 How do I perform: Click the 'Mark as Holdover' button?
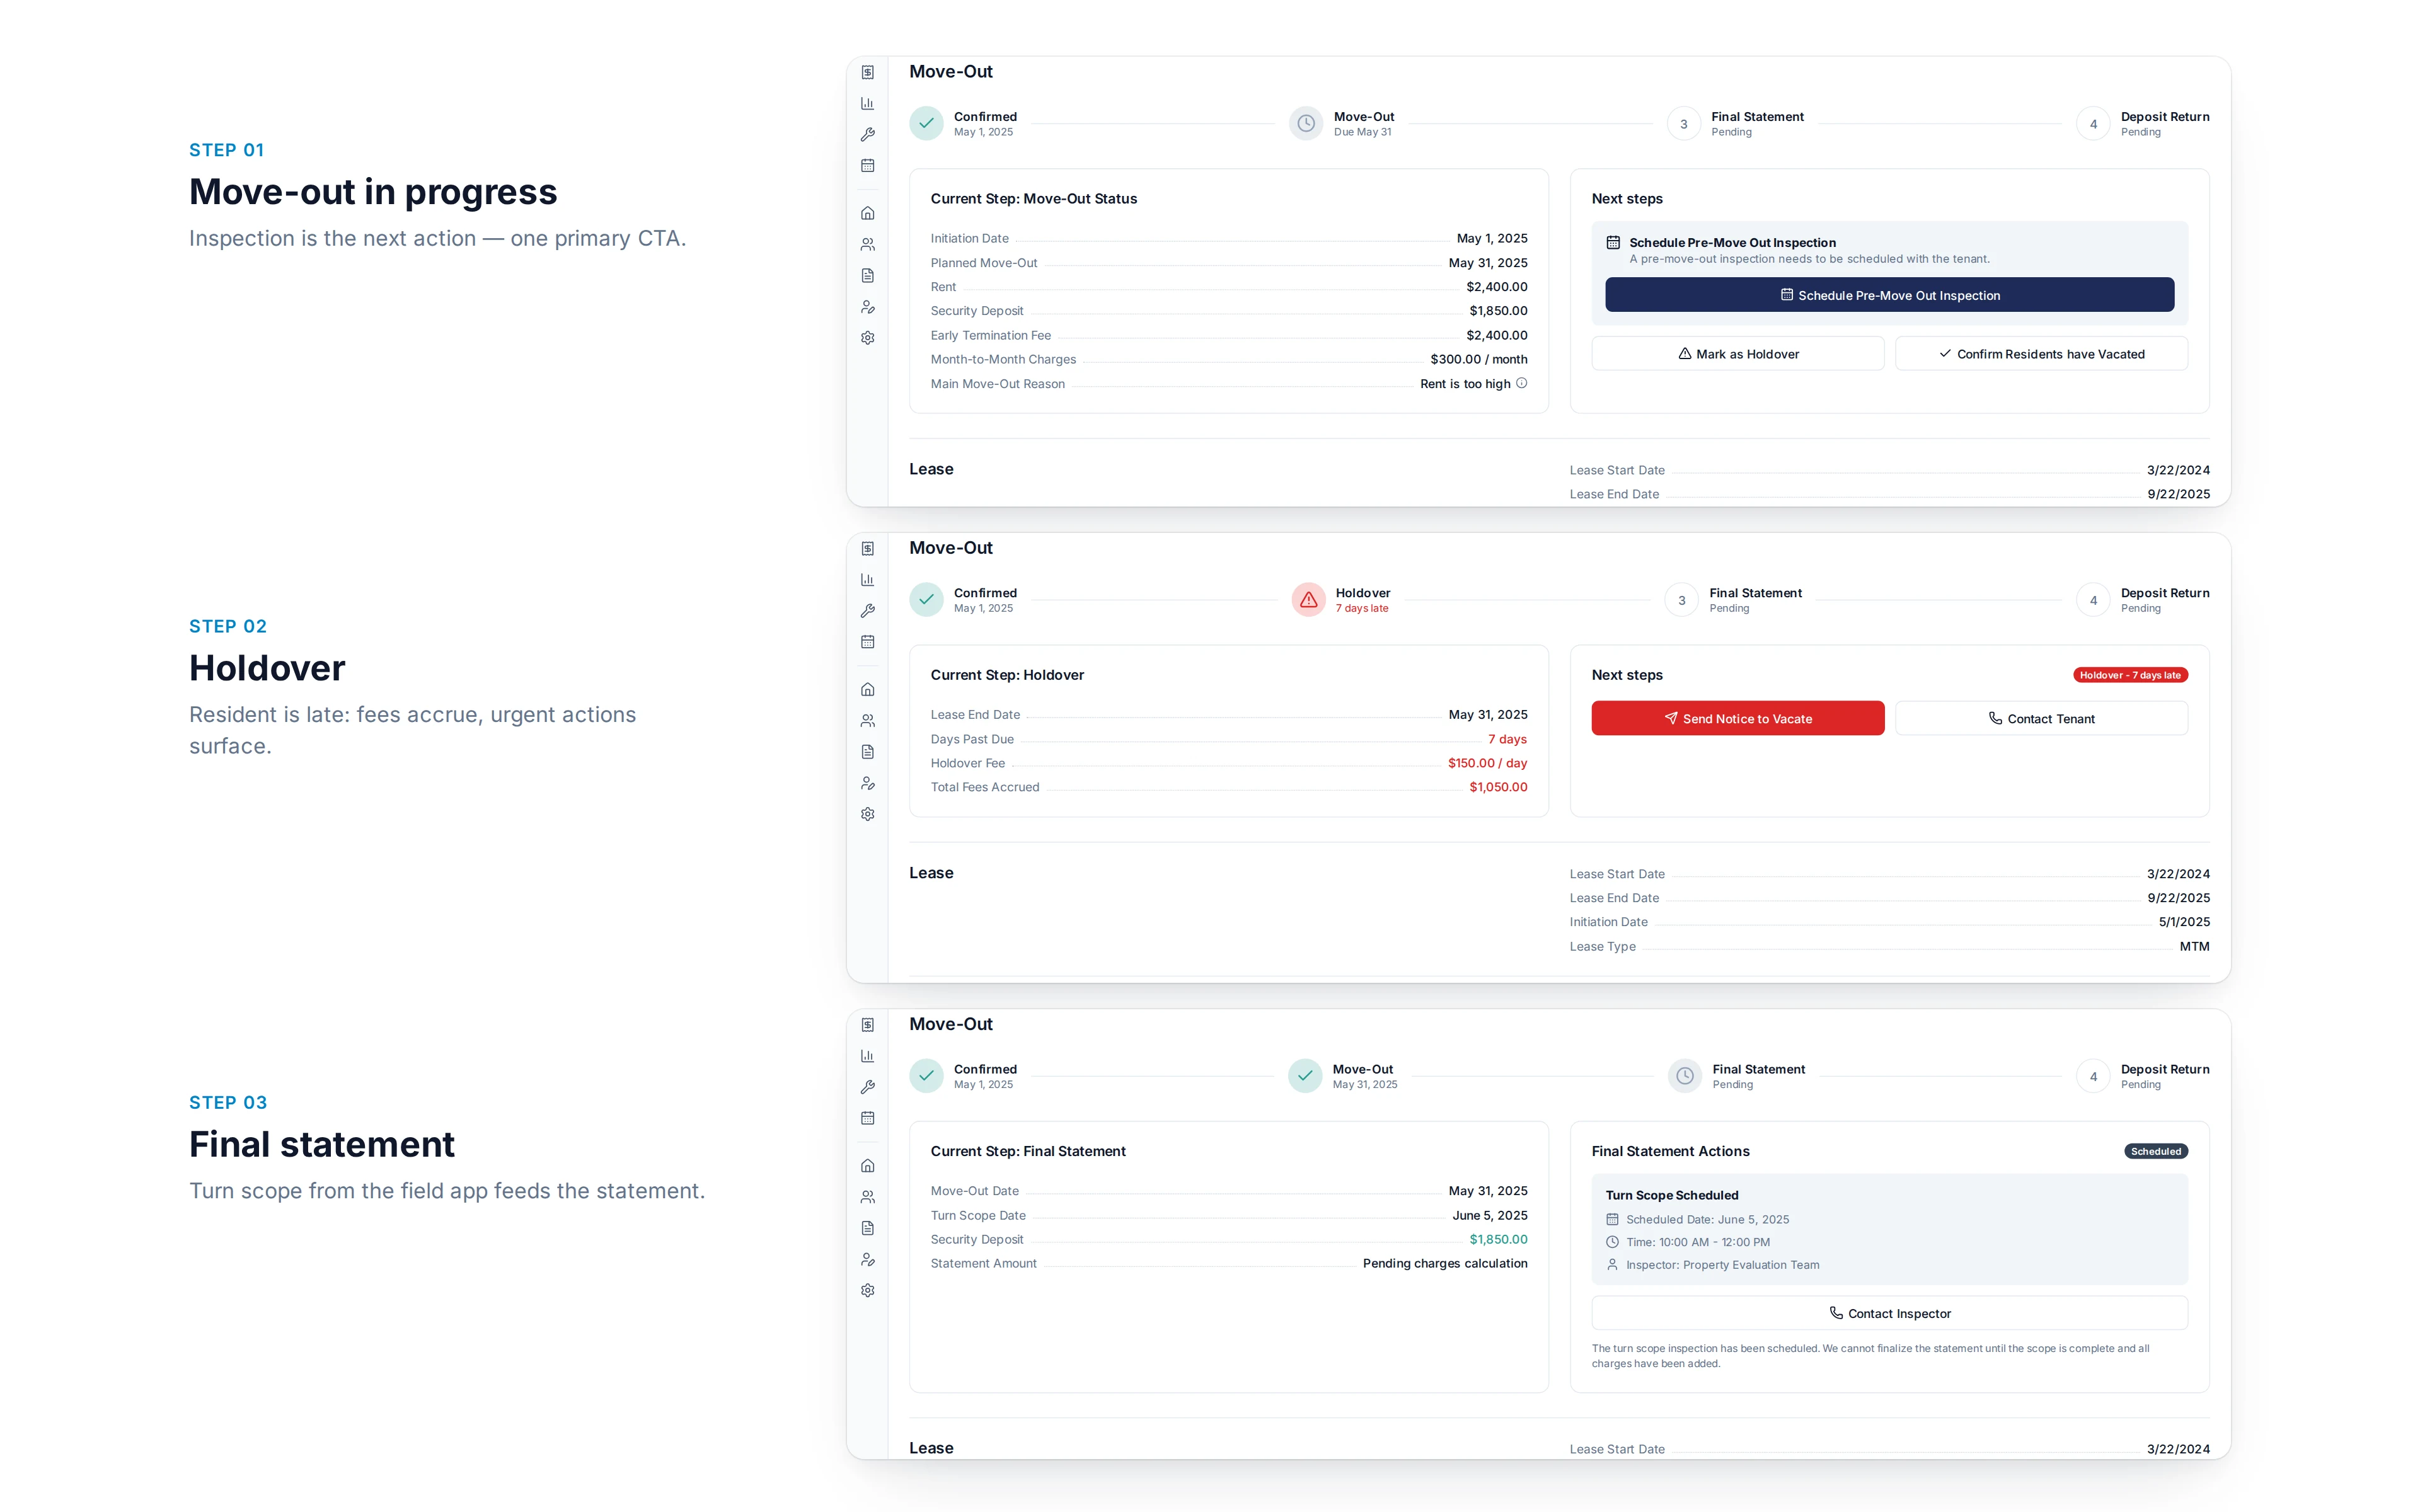coord(1737,354)
